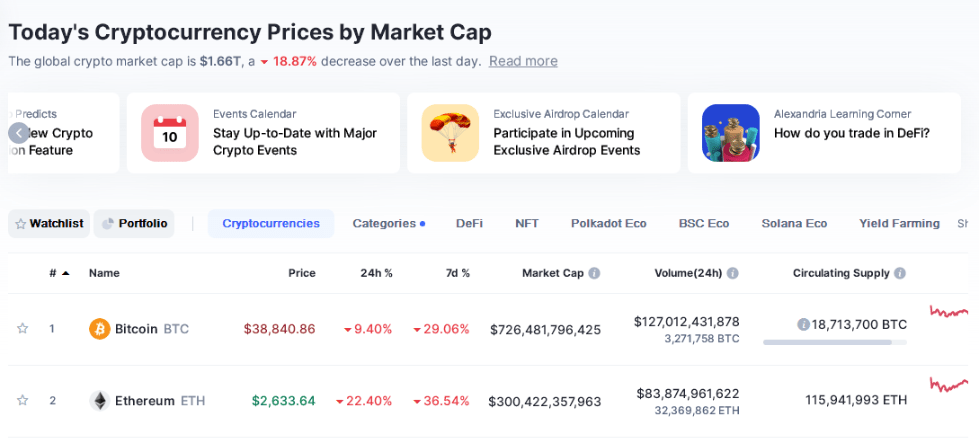Open the Alexandria Learning Corner thumbnail
Image resolution: width=979 pixels, height=443 pixels.
[730, 133]
